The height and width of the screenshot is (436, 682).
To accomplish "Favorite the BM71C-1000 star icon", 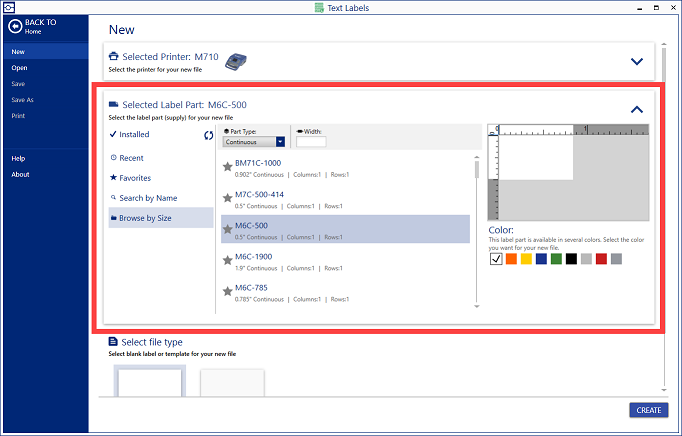I will coord(228,168).
